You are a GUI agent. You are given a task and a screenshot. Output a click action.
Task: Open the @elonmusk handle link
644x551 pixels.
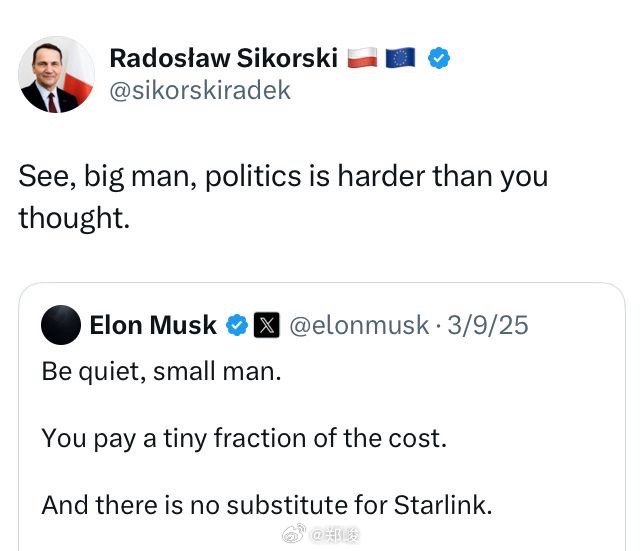click(358, 325)
